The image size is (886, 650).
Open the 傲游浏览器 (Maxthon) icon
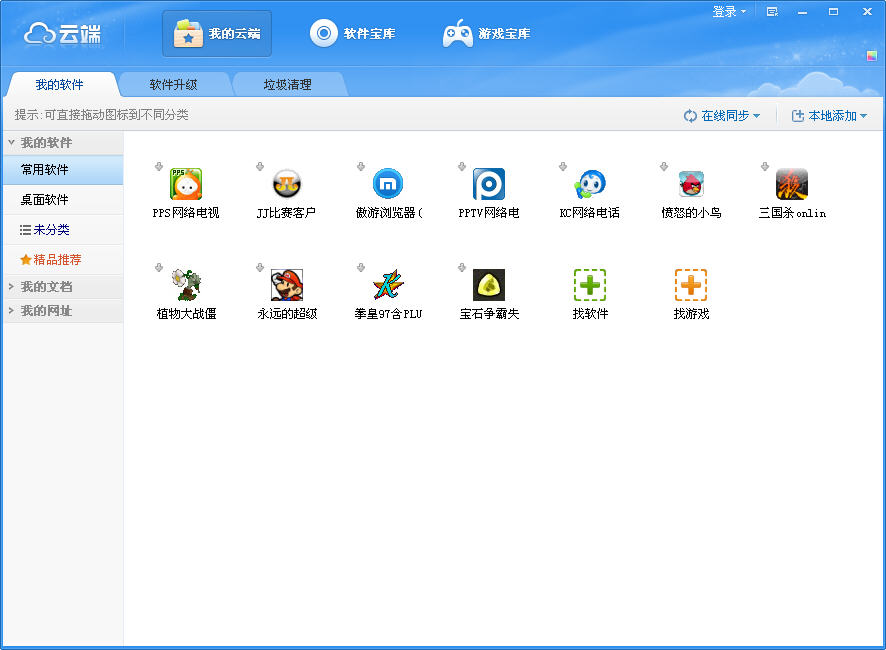point(388,185)
